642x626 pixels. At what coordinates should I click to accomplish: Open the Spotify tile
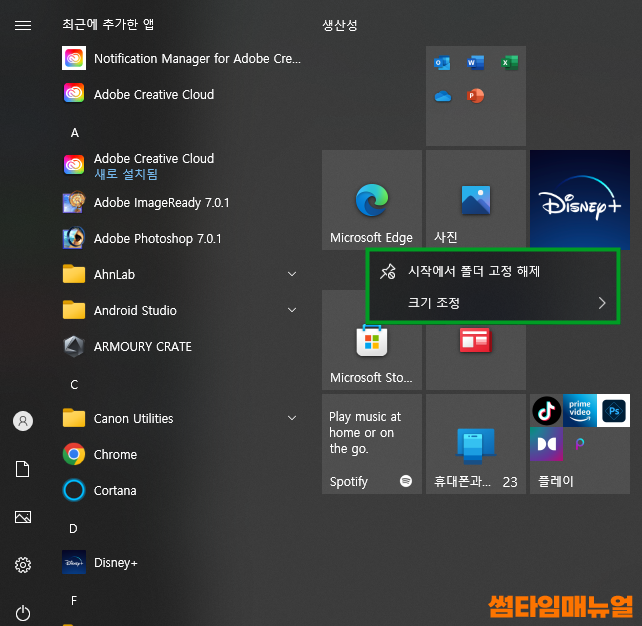[x=372, y=444]
